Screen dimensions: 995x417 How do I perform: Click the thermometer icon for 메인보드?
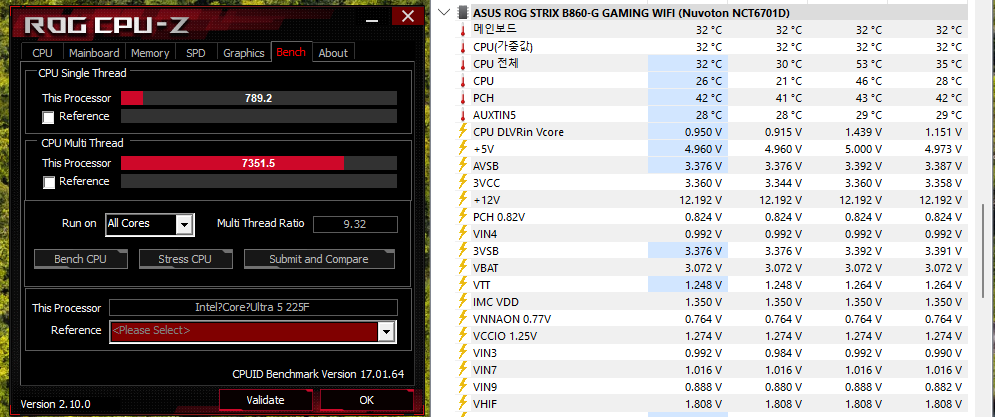click(x=463, y=30)
